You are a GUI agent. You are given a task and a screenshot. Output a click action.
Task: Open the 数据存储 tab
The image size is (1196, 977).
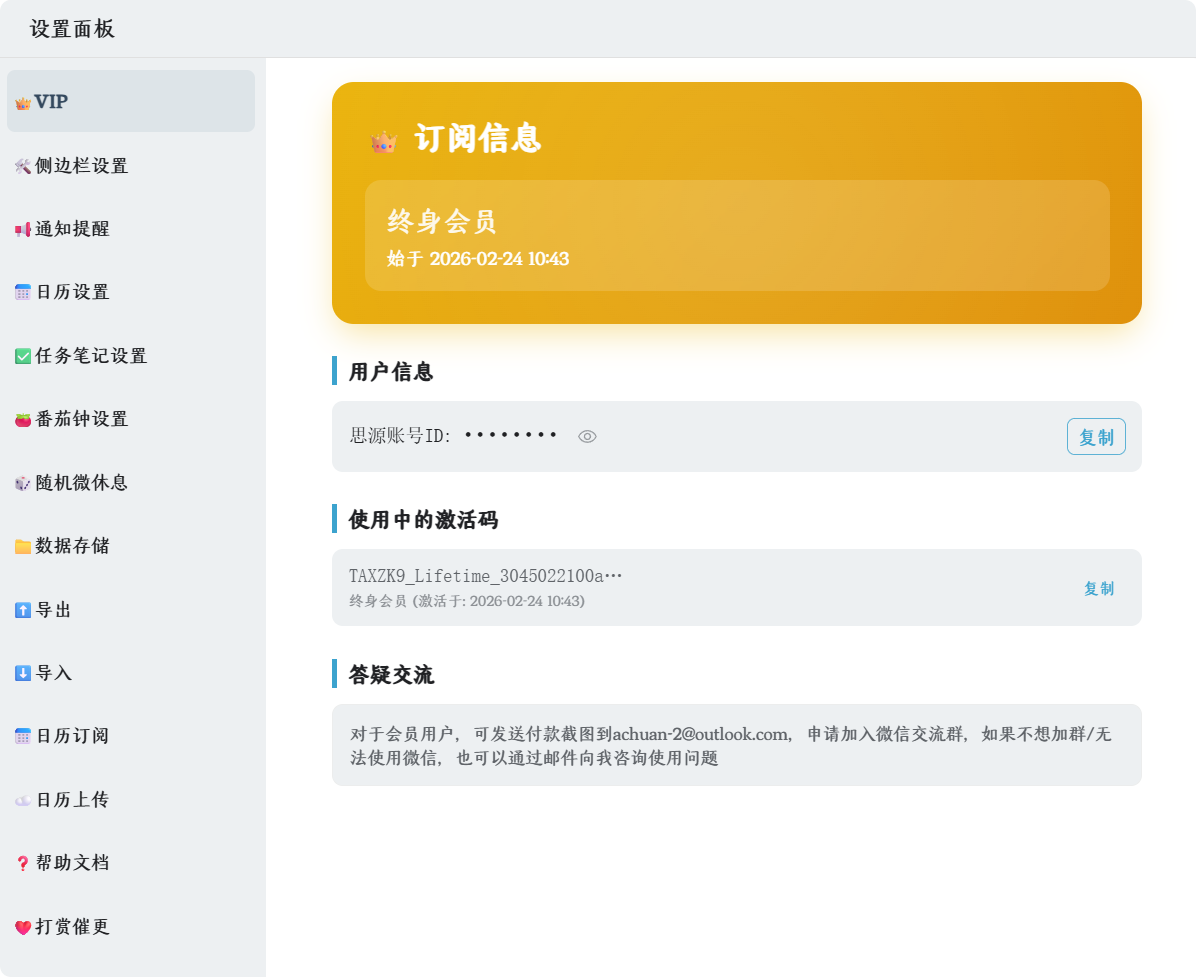coord(131,546)
